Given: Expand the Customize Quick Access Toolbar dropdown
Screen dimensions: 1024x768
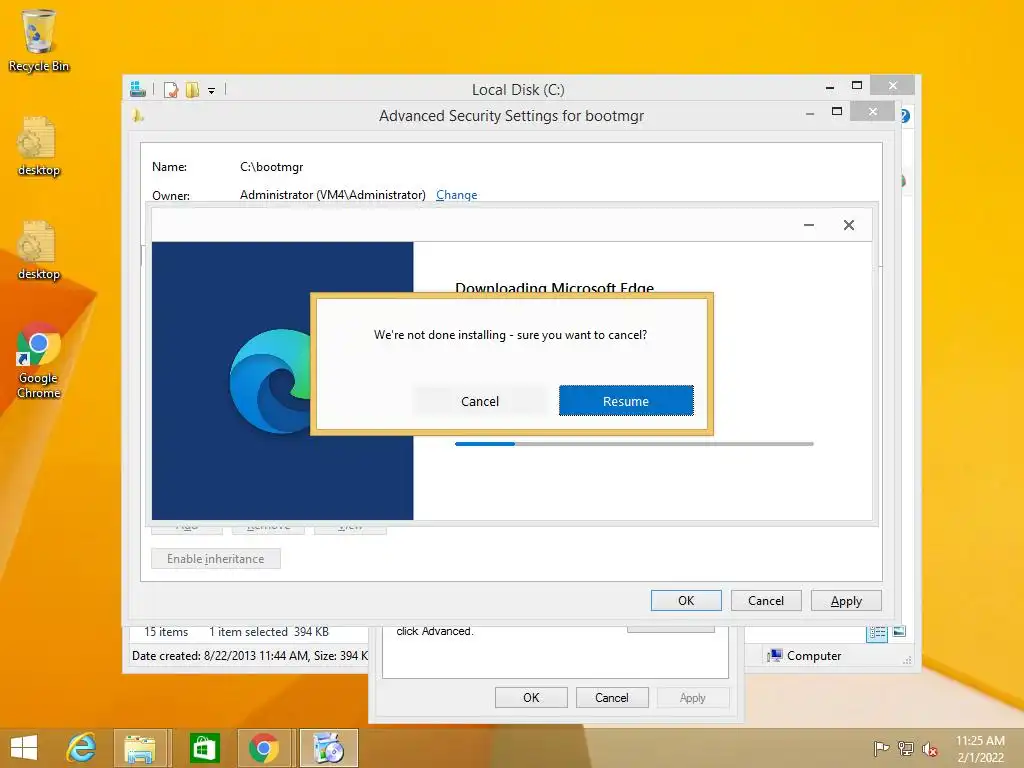Looking at the screenshot, I should point(212,91).
